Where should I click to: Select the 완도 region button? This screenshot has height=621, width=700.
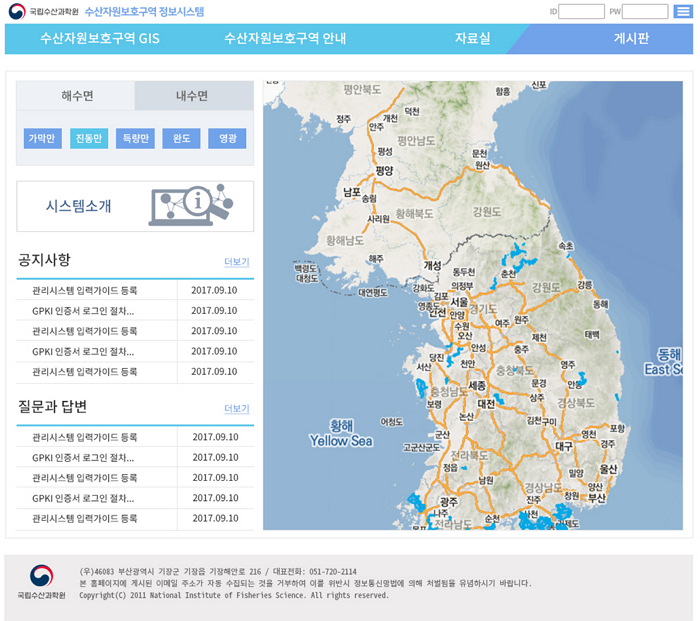pos(181,138)
